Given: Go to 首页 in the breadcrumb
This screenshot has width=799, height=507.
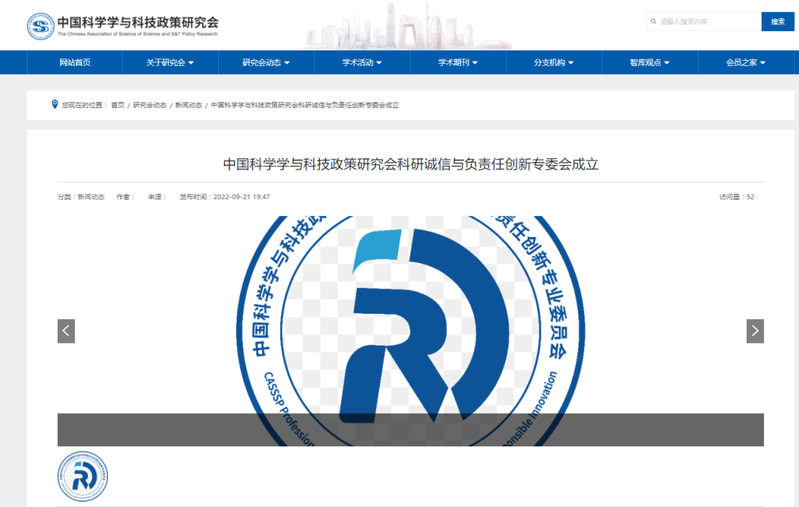Looking at the screenshot, I should [118, 105].
